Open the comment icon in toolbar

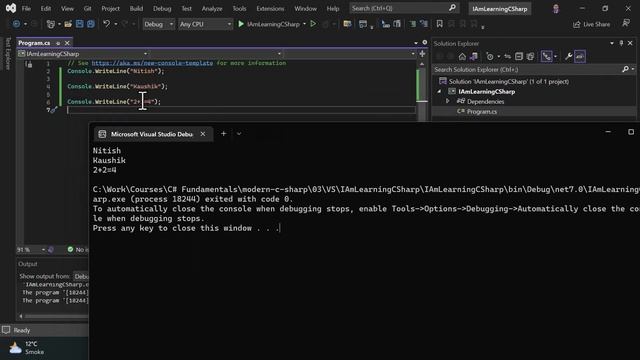tap(413, 24)
